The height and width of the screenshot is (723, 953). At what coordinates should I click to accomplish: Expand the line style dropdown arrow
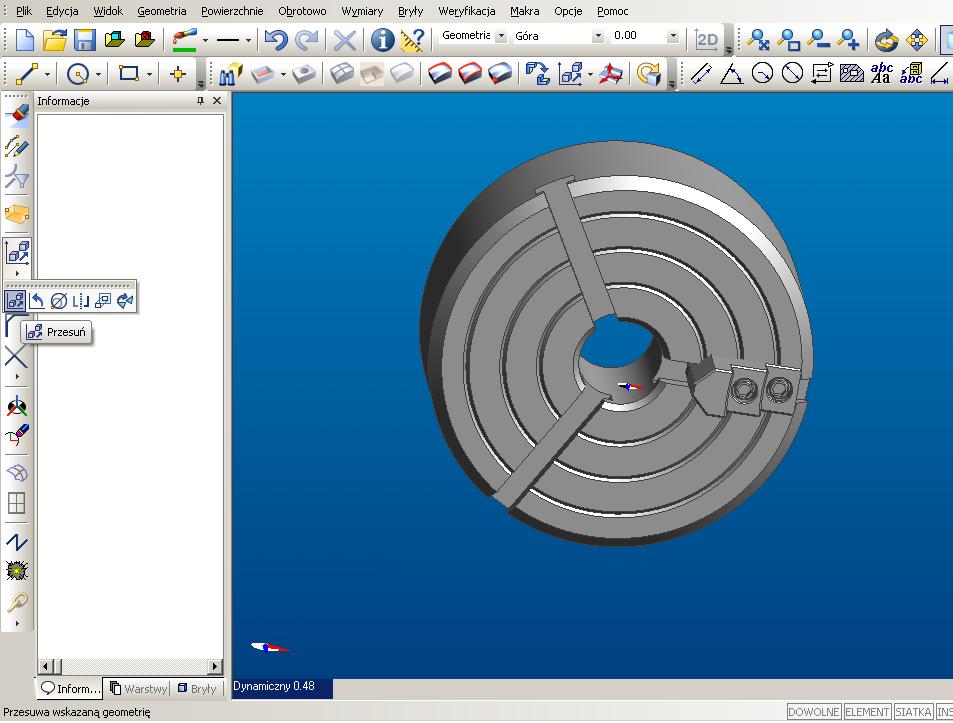248,41
